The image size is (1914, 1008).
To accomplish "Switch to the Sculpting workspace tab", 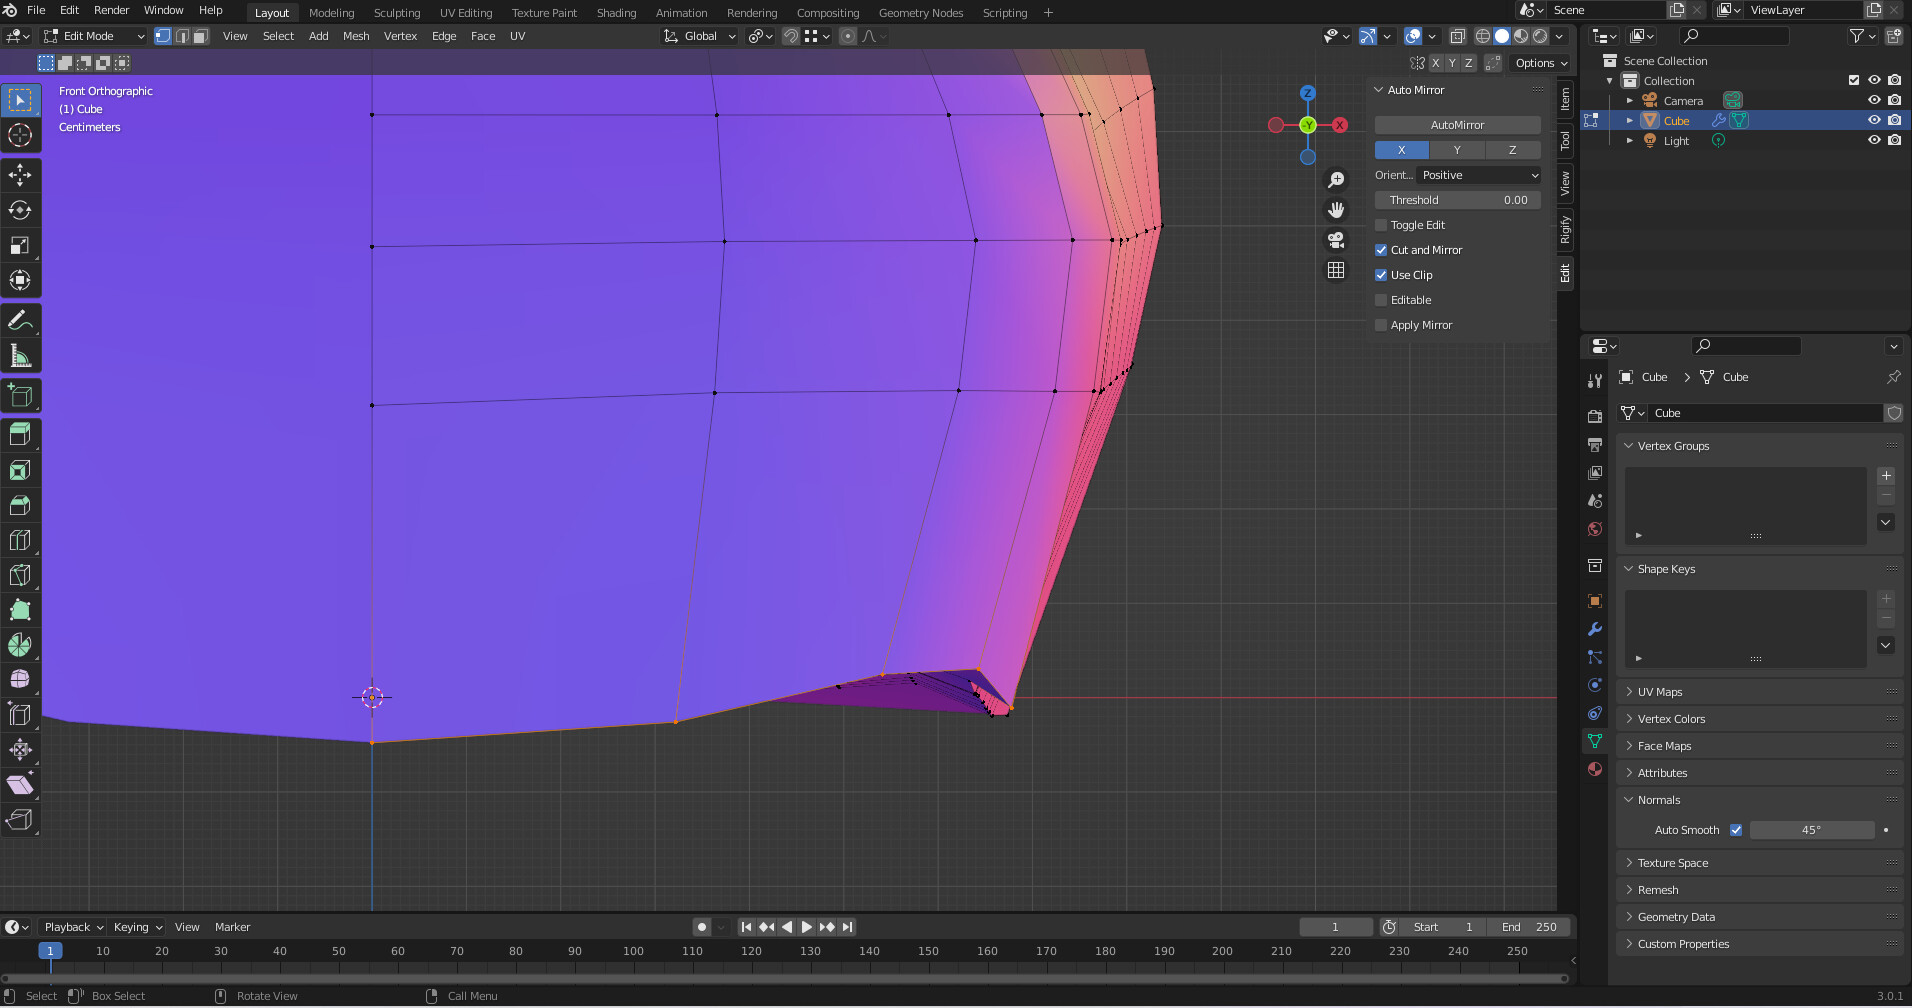I will coord(396,13).
